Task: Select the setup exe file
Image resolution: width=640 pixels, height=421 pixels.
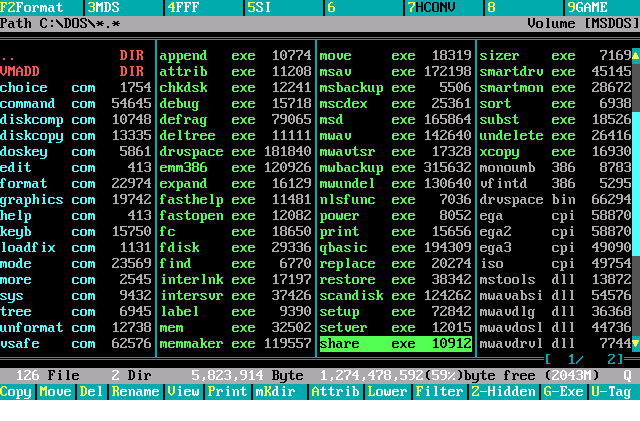Action: point(396,312)
